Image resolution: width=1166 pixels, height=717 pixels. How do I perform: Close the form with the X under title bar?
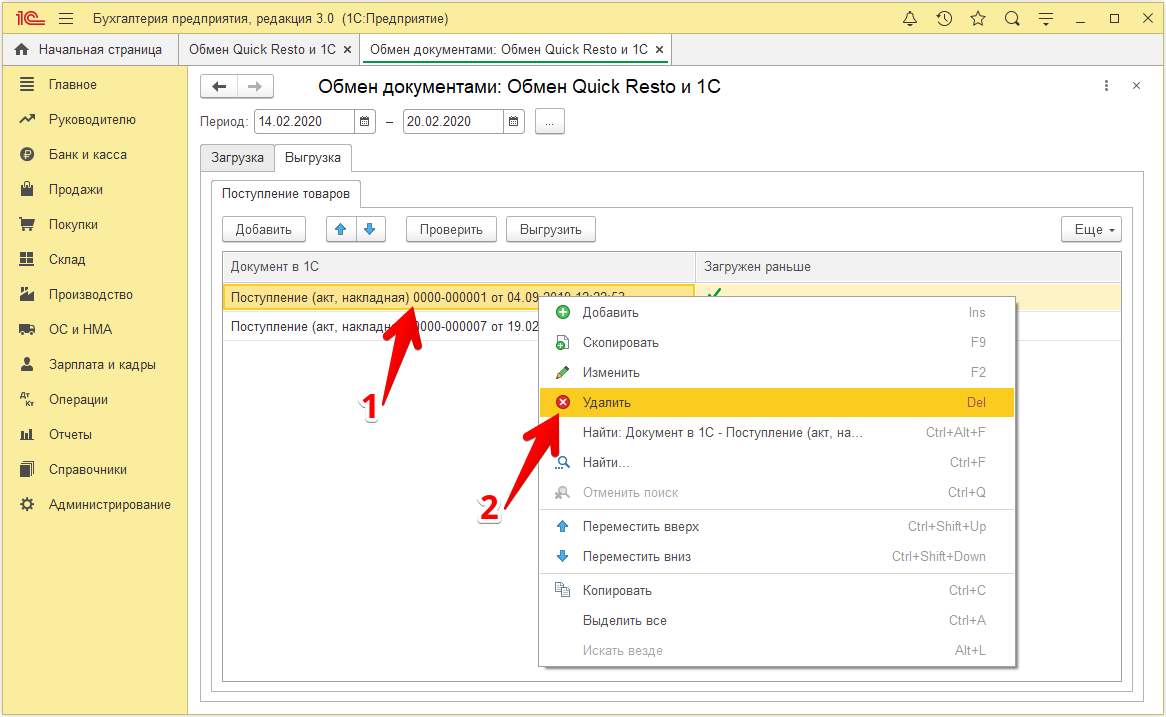(1136, 86)
